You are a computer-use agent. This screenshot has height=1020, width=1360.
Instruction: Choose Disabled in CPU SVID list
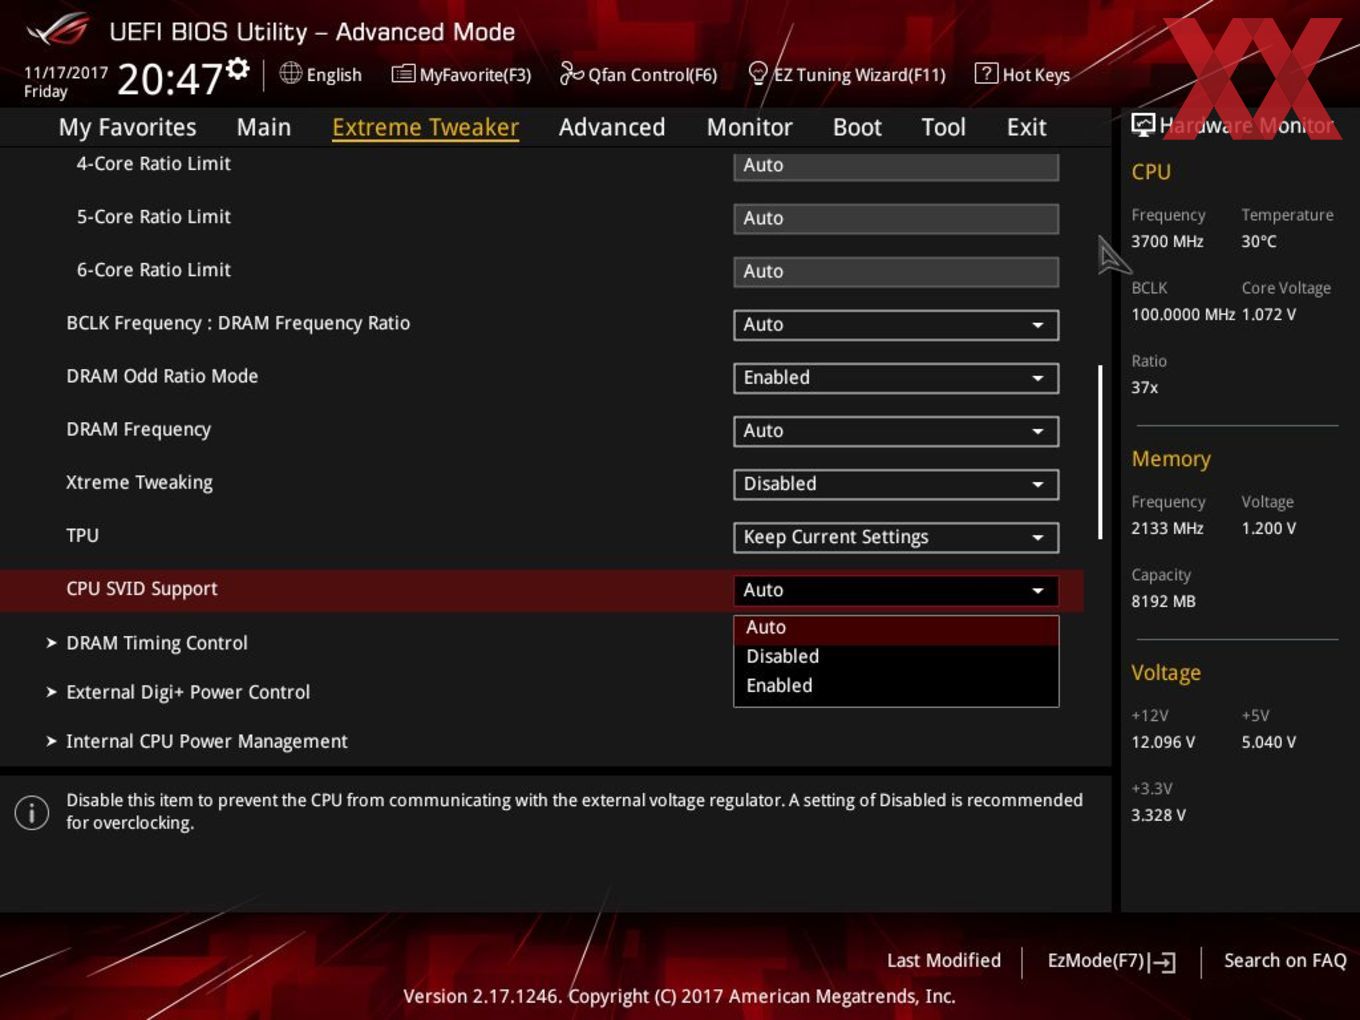click(896, 657)
